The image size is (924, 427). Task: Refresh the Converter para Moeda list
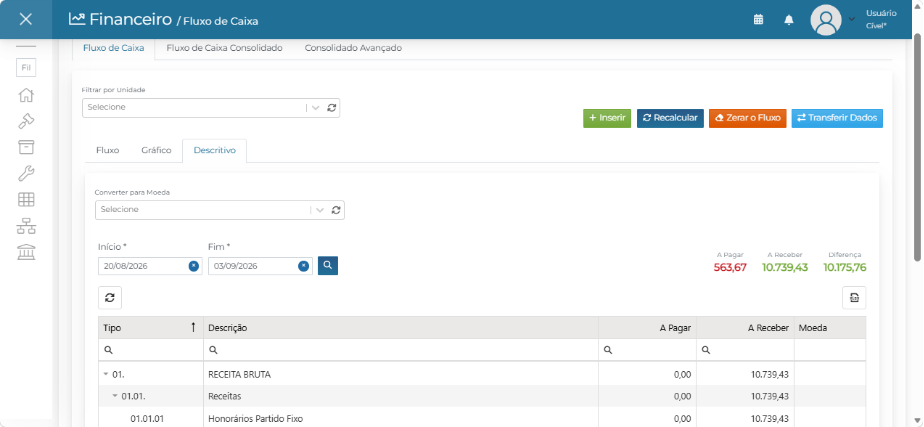(336, 210)
